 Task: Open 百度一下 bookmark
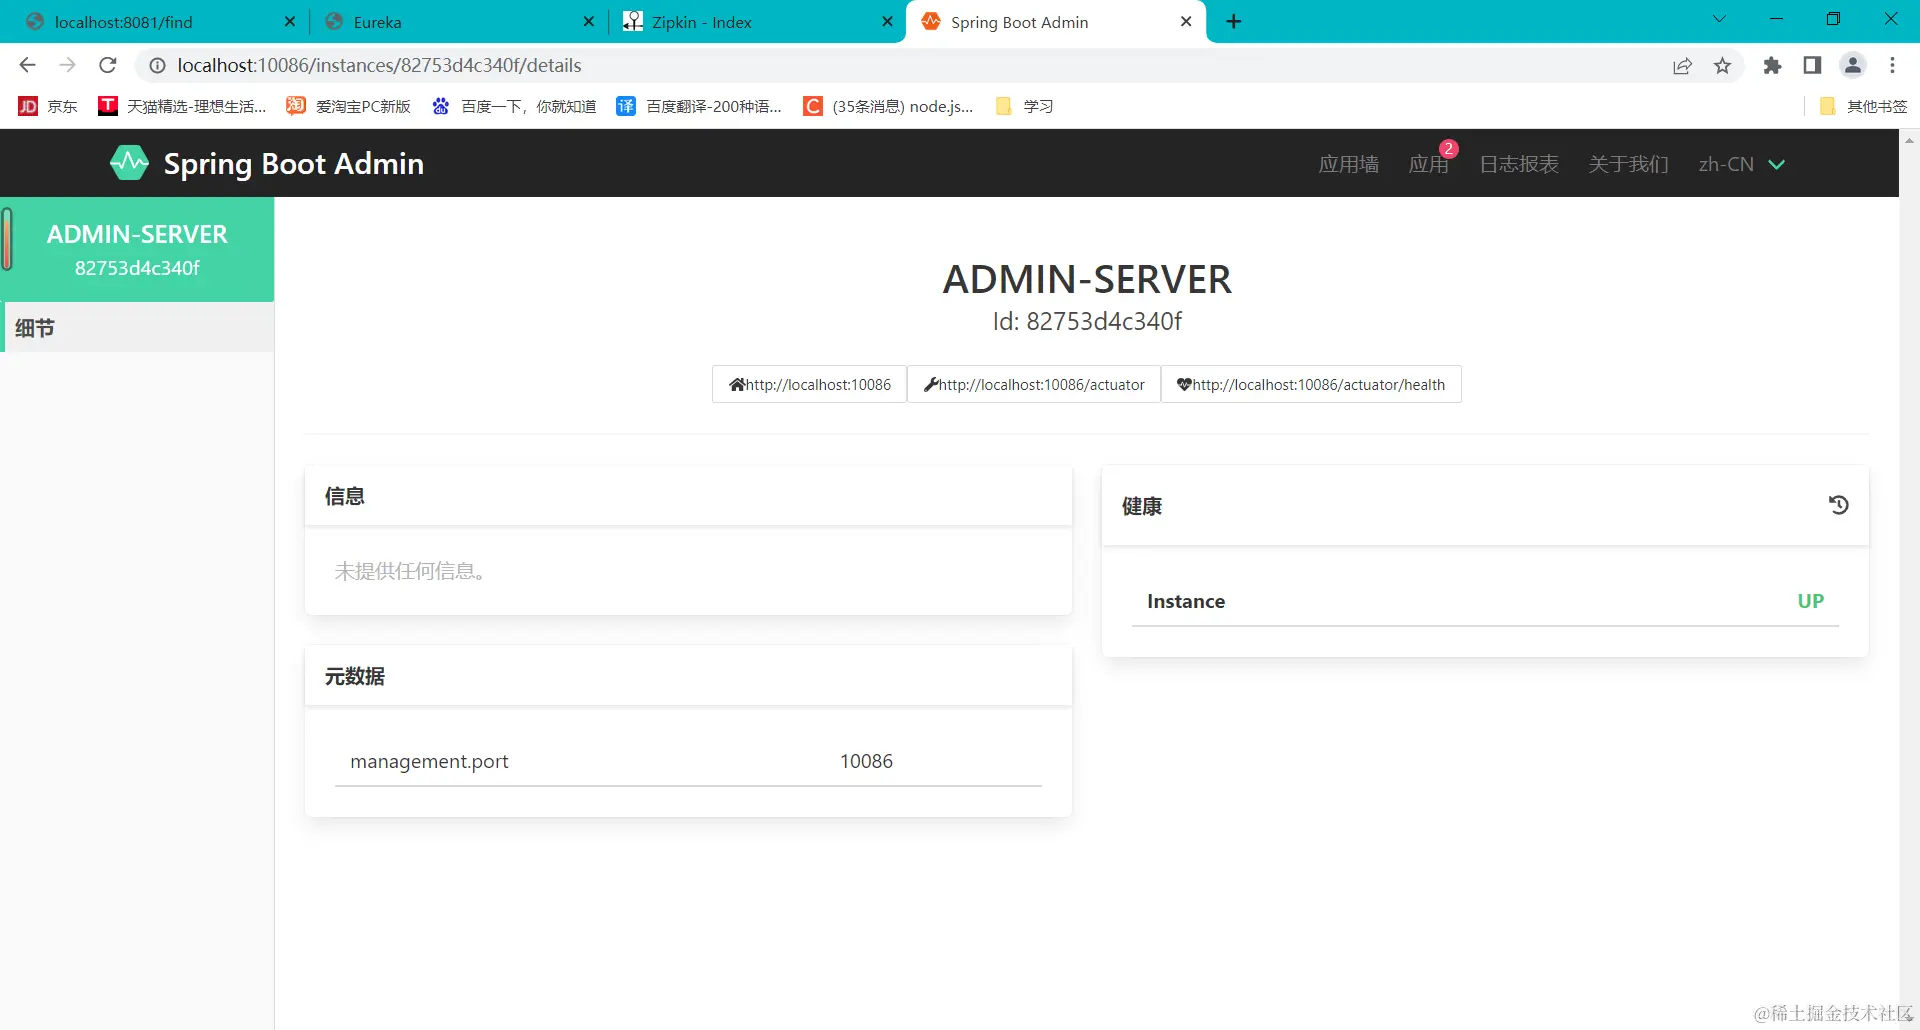[514, 106]
